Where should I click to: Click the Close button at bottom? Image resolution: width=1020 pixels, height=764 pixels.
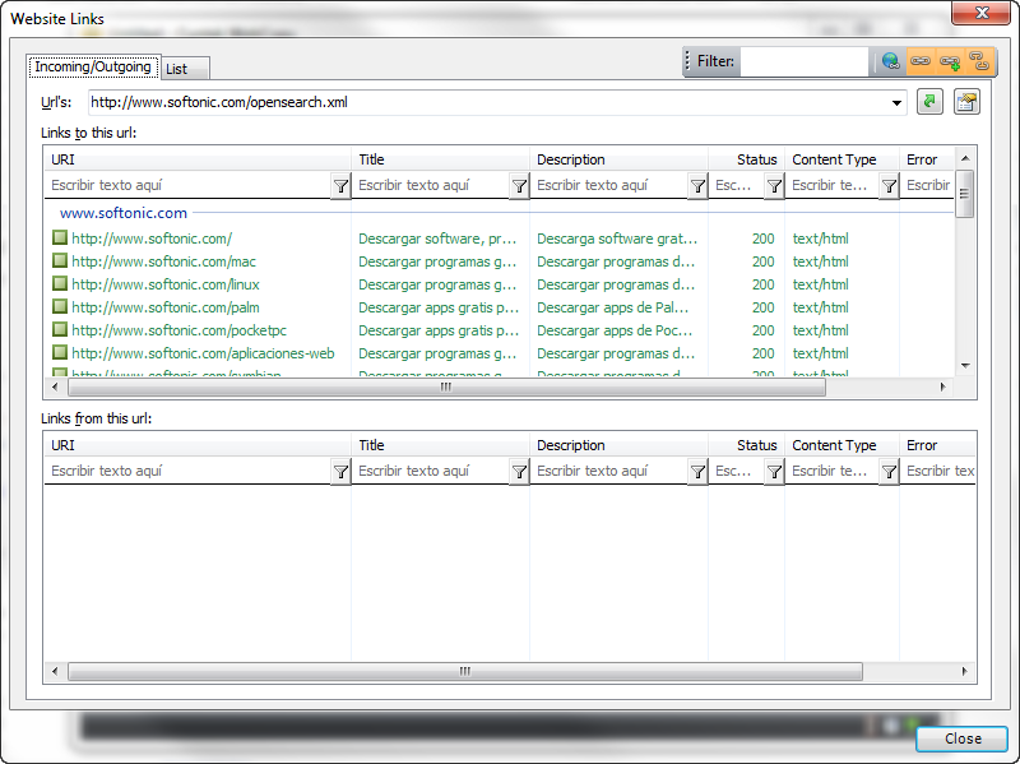962,739
